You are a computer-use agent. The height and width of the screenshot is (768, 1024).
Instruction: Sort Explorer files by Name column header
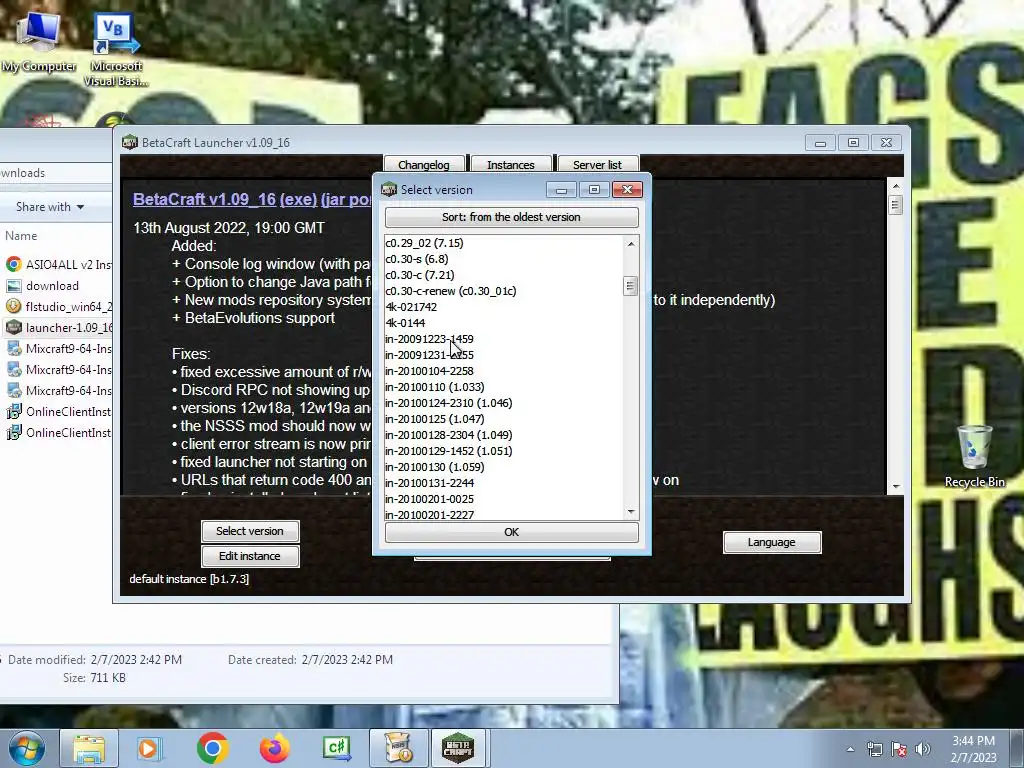click(x=21, y=236)
